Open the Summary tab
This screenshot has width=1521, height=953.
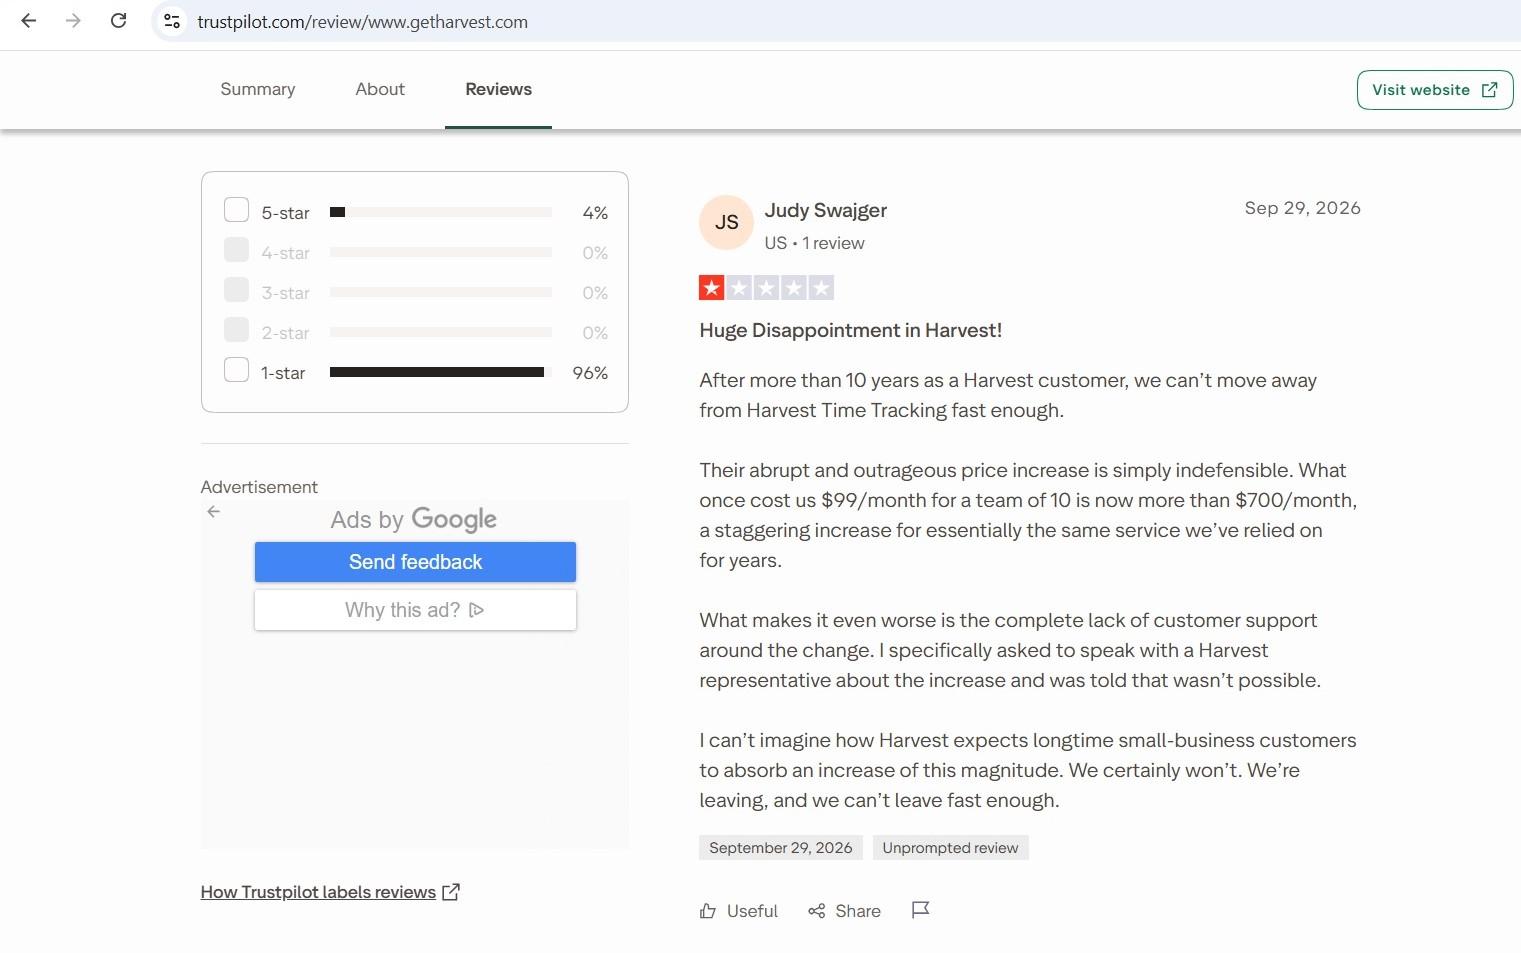(258, 89)
